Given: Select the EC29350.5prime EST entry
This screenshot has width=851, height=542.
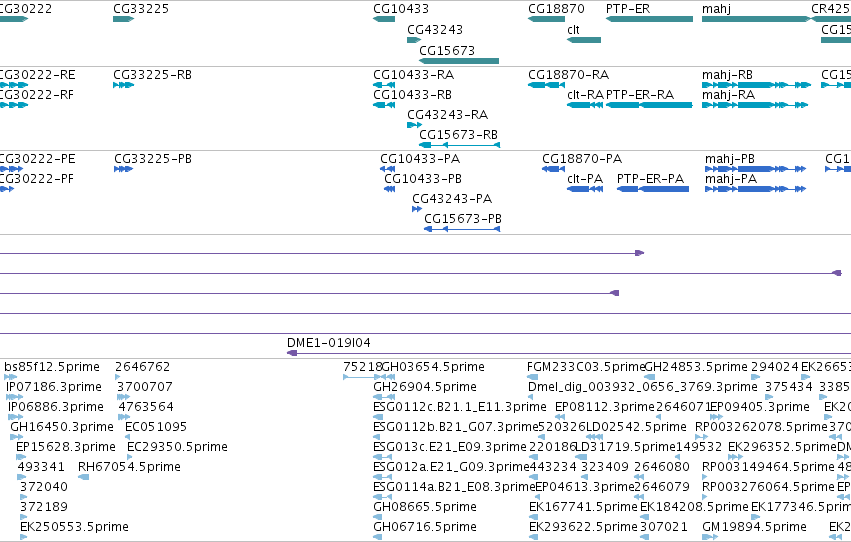Looking at the screenshot, I should [177, 447].
